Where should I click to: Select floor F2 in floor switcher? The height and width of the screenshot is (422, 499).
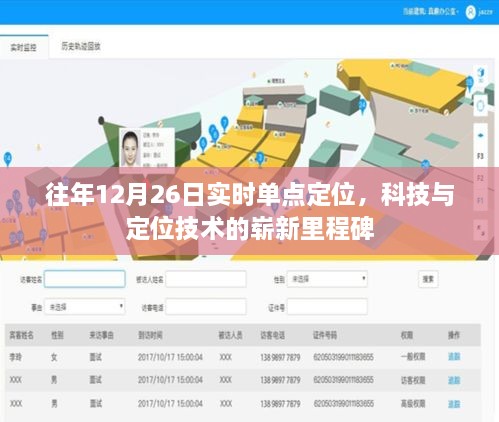pos(480,179)
